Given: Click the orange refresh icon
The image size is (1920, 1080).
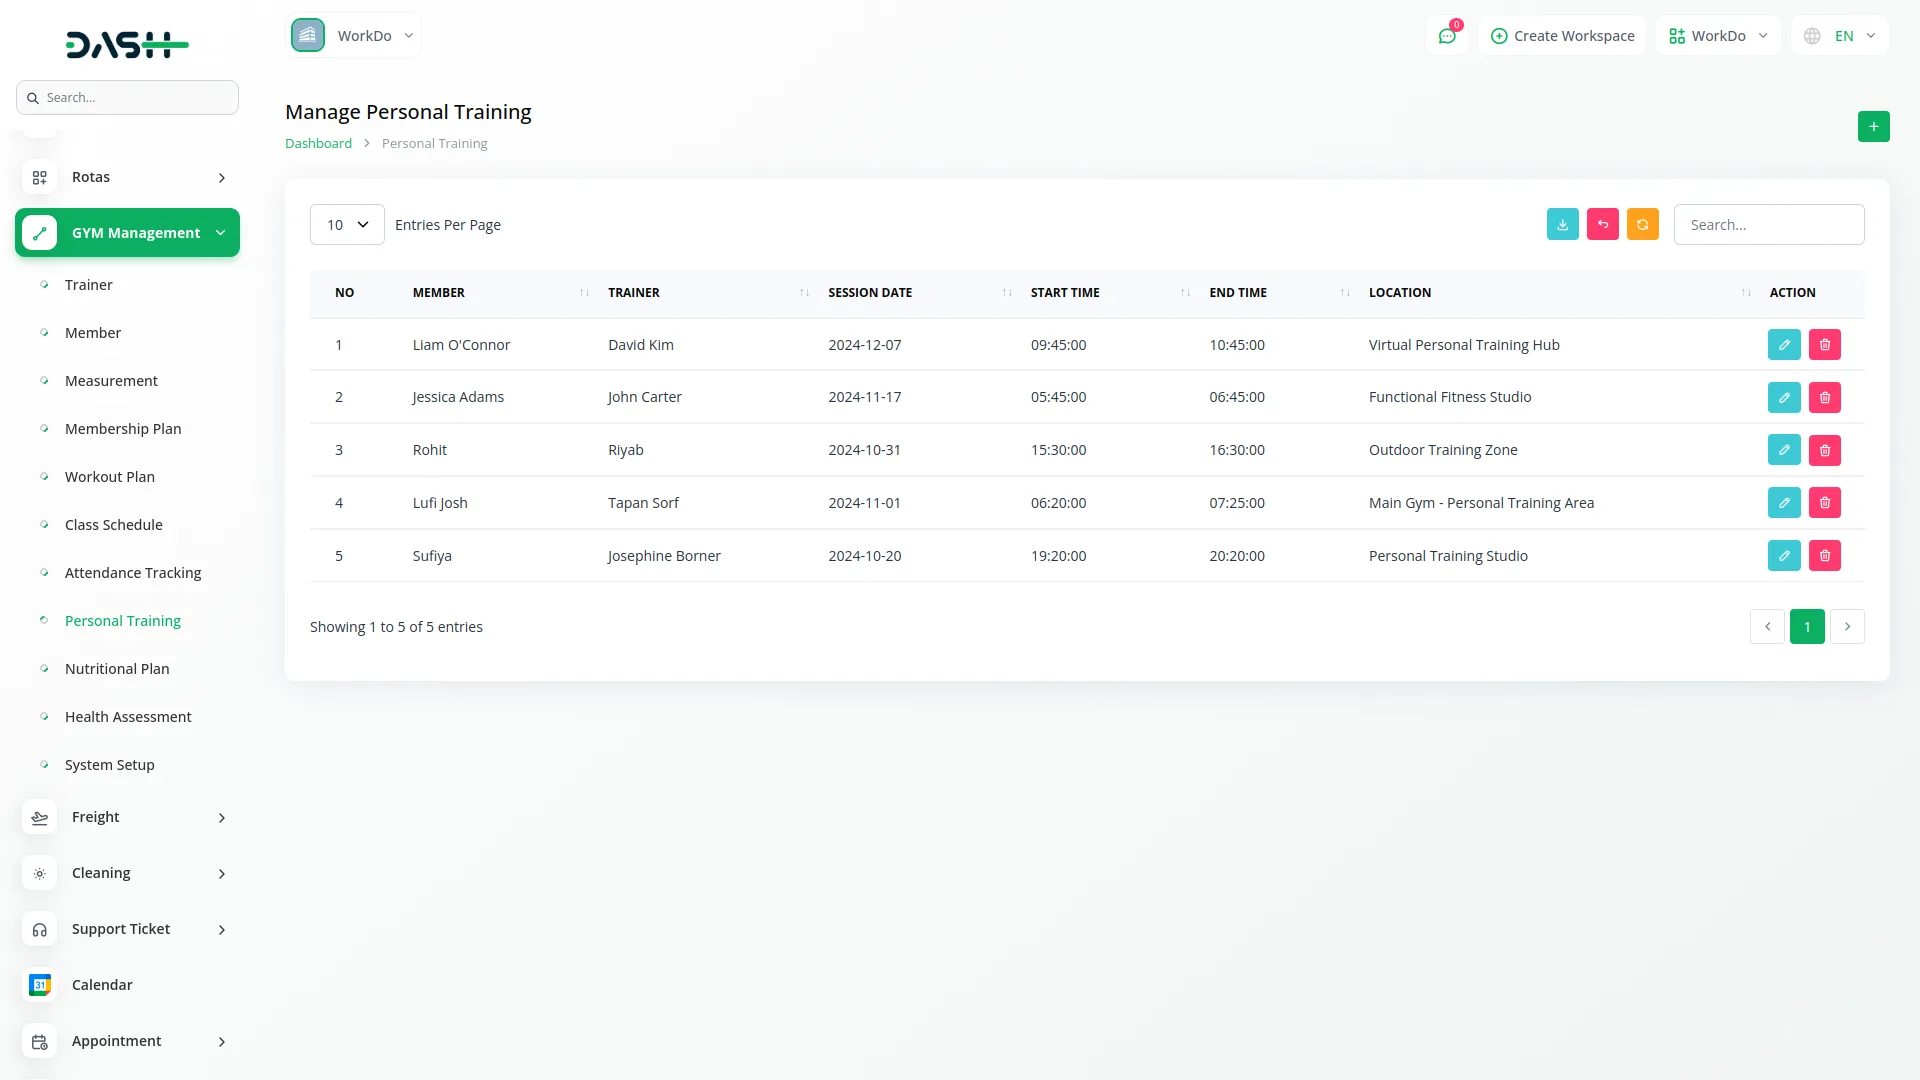Looking at the screenshot, I should [x=1642, y=224].
